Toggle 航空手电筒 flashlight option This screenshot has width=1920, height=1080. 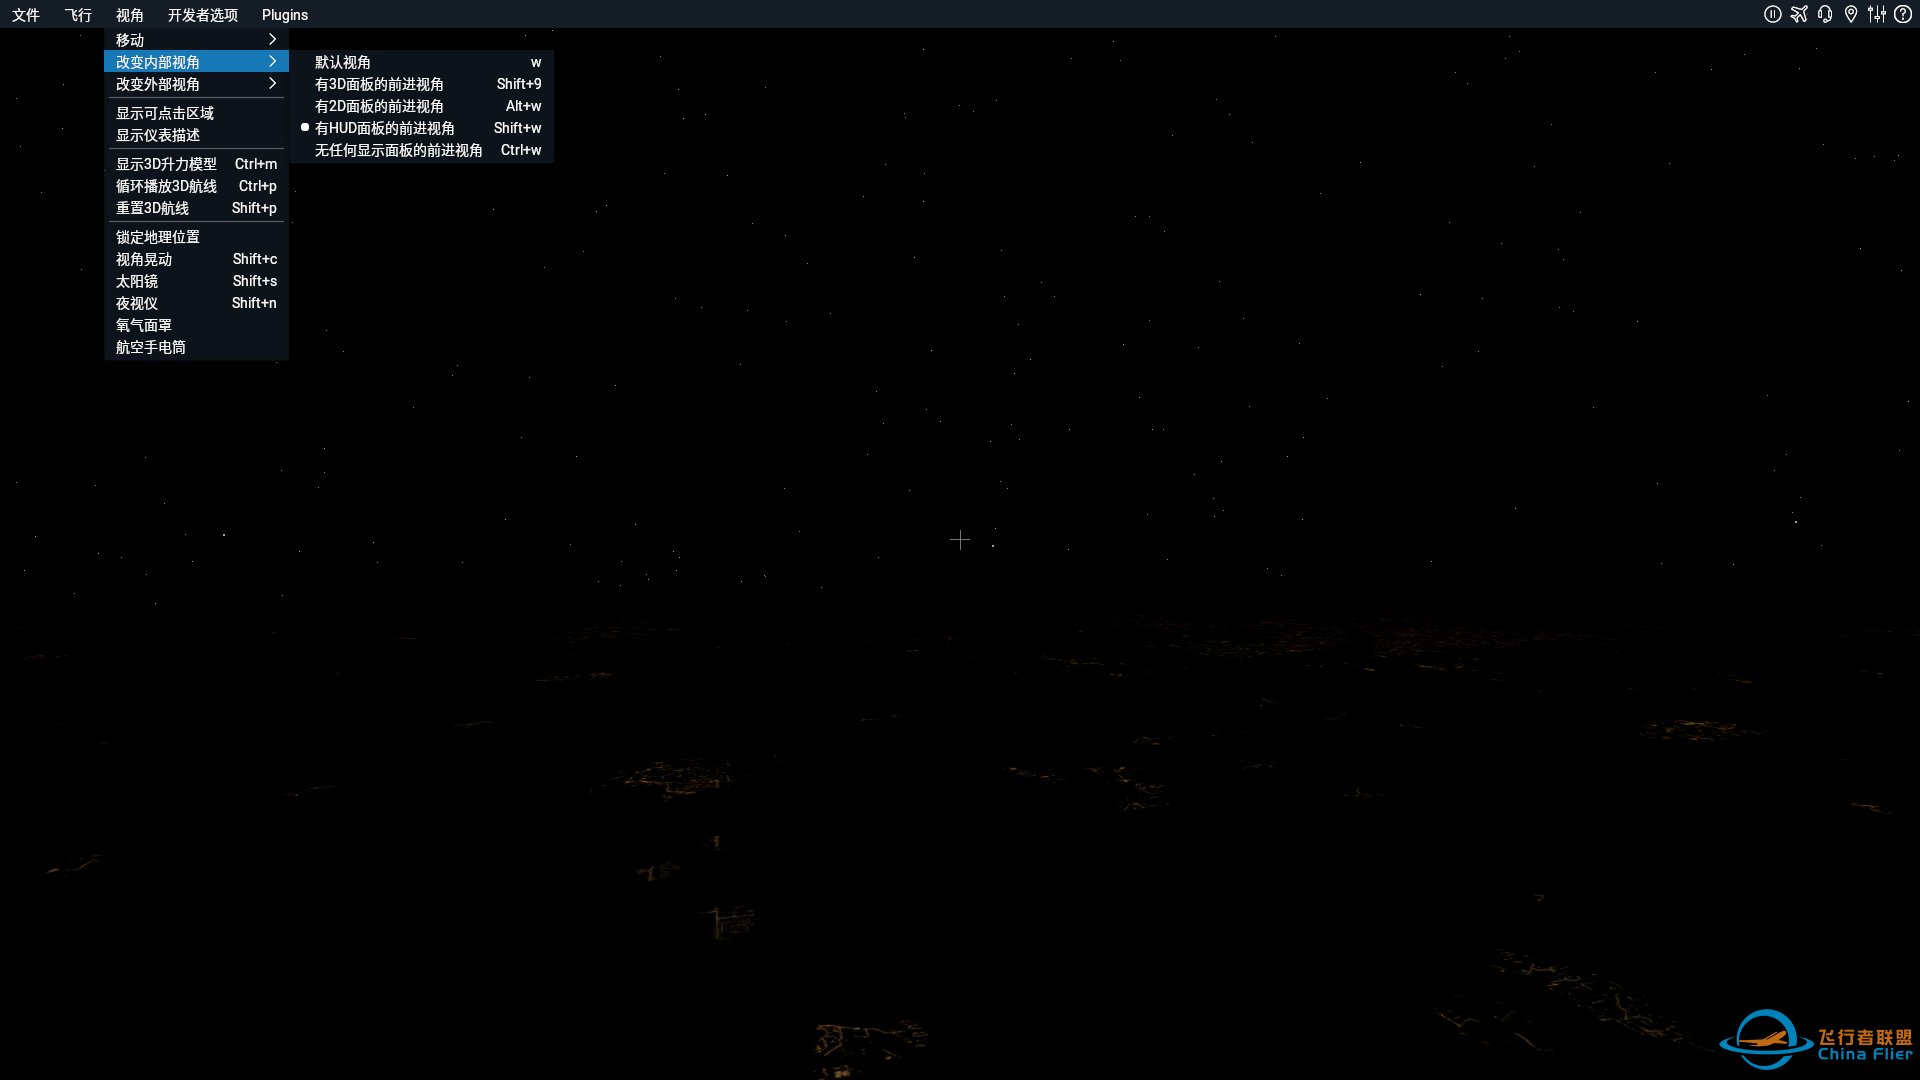coord(196,347)
